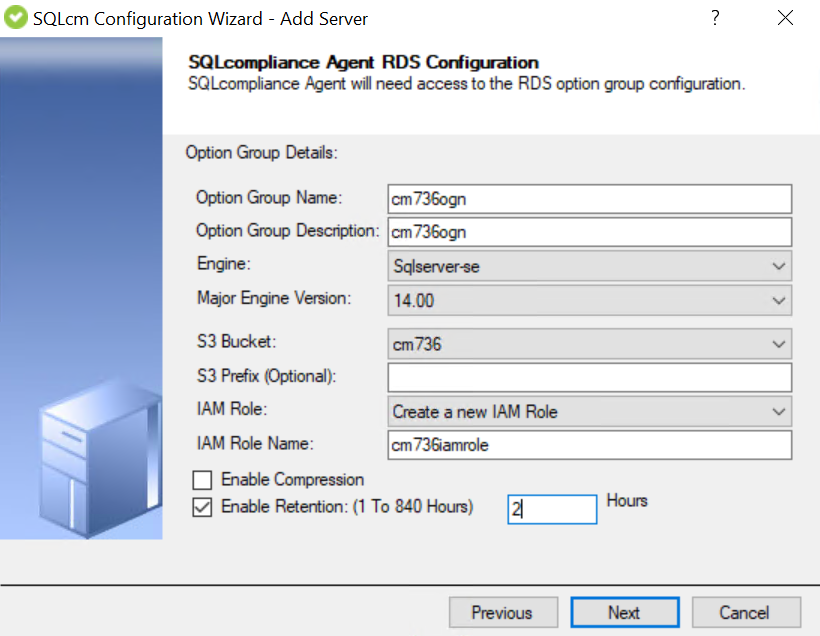Focus the Option Group Name field
The height and width of the screenshot is (636, 820).
pyautogui.click(x=589, y=199)
